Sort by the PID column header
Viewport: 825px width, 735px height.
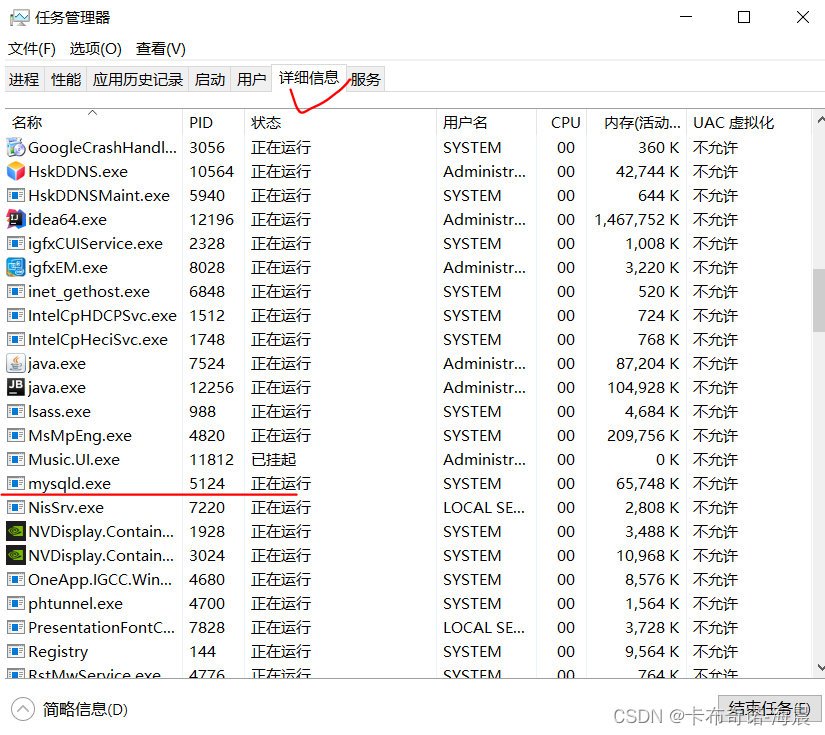pyautogui.click(x=214, y=123)
